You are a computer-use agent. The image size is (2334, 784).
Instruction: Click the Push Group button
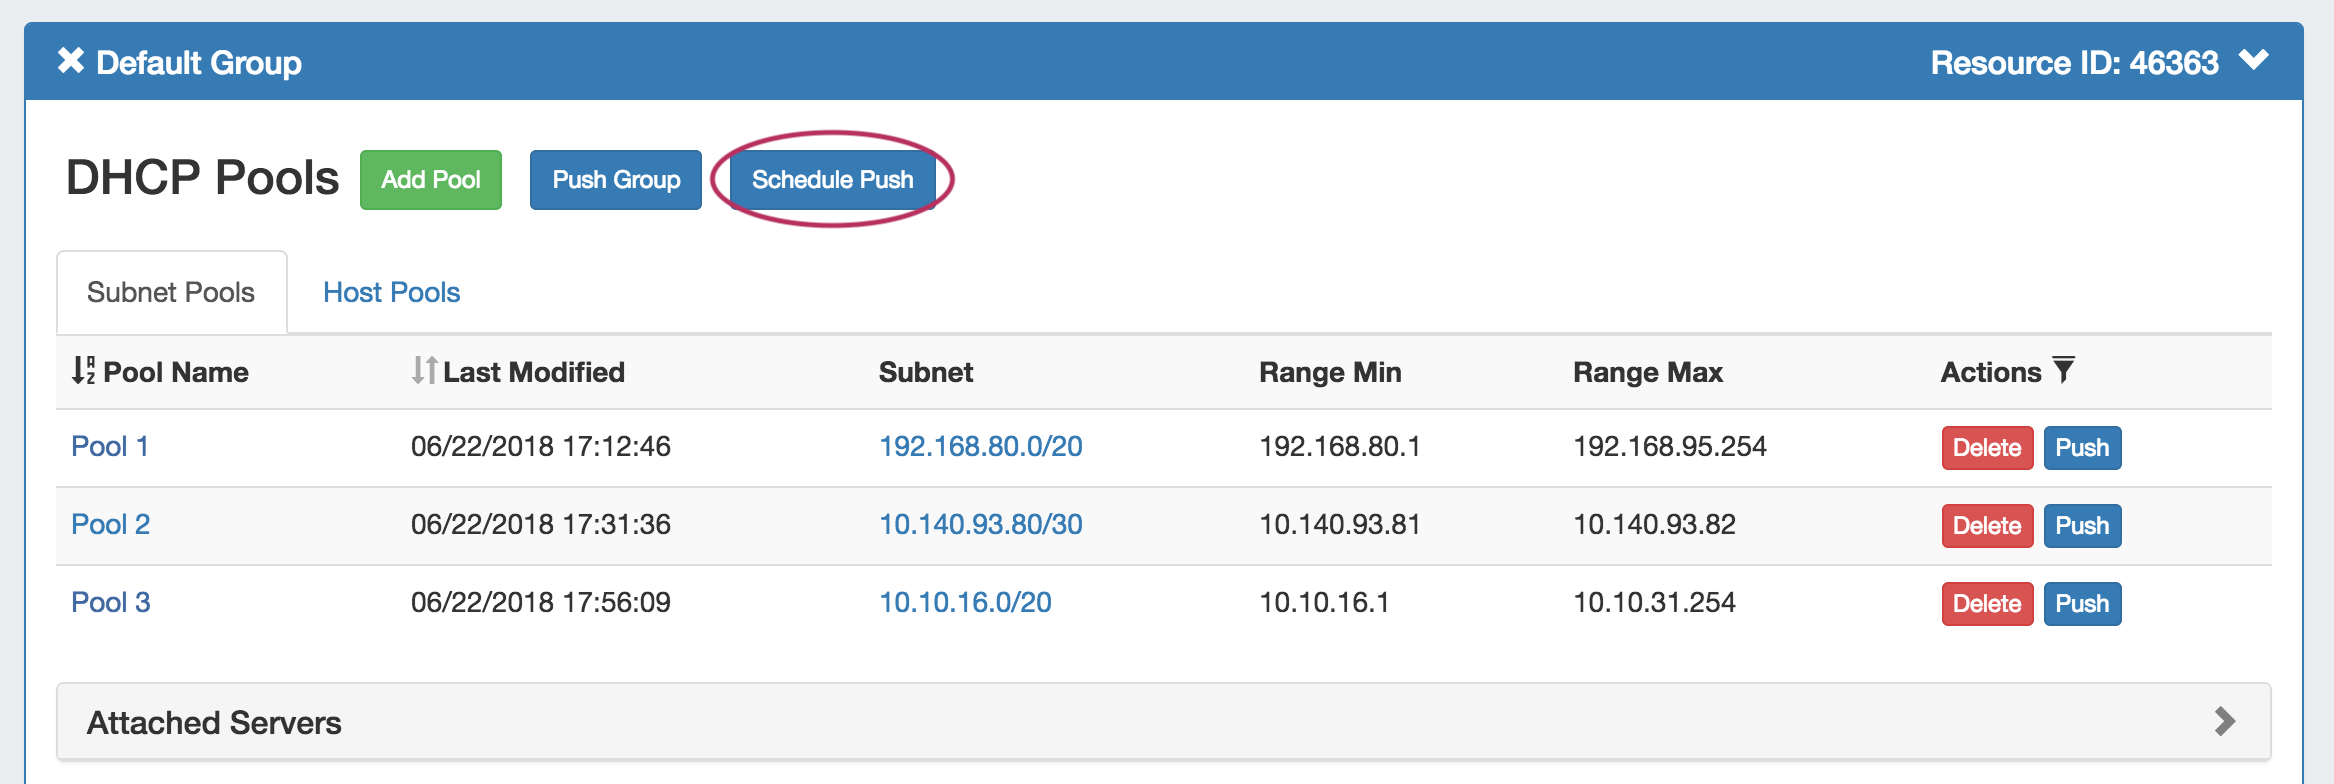pos(616,180)
